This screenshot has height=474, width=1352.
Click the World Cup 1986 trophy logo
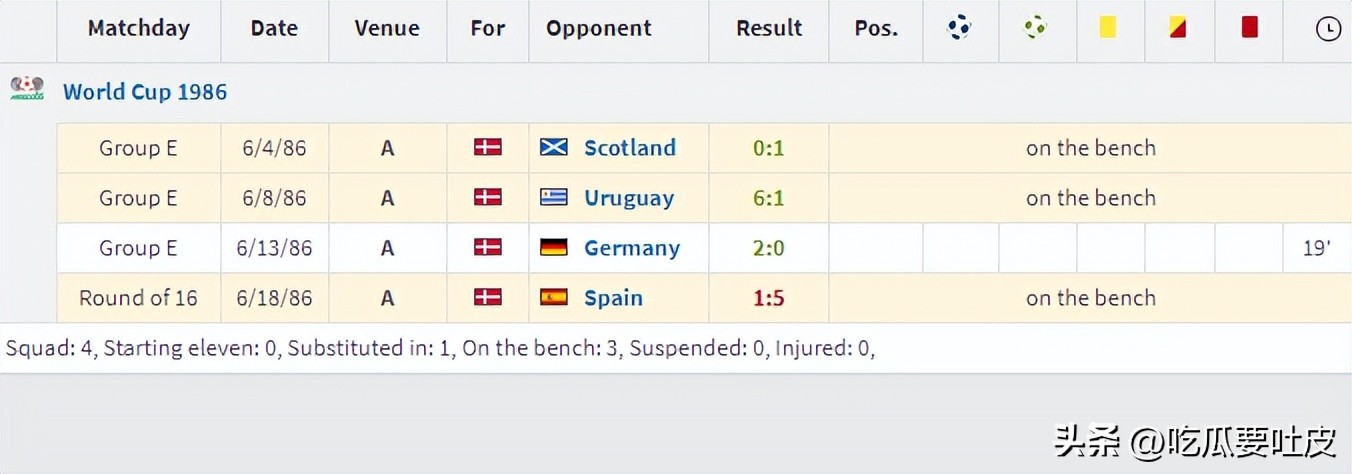point(27,90)
